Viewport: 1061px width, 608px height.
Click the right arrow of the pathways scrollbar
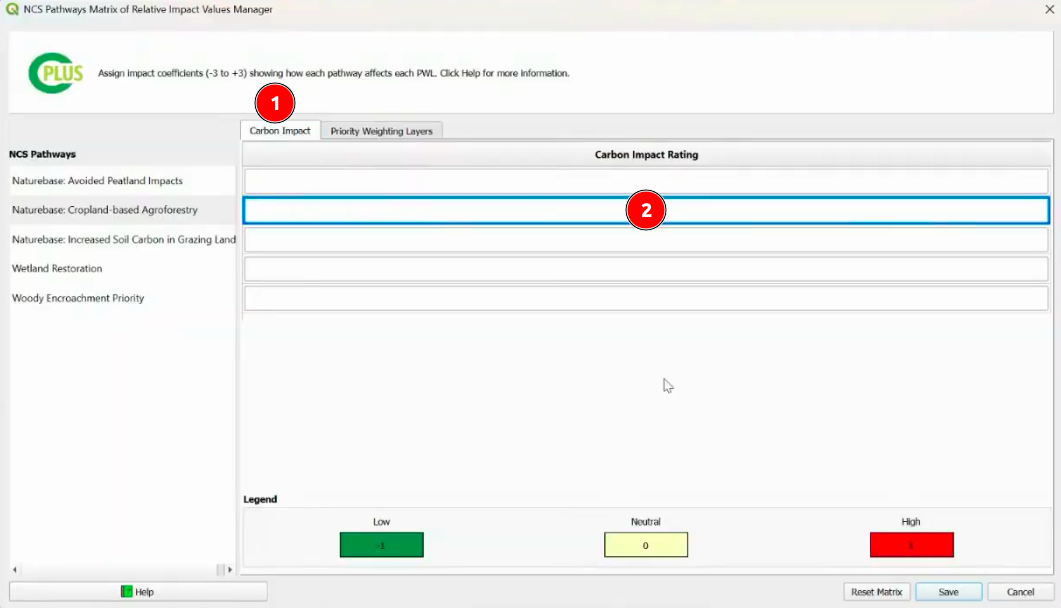[x=230, y=569]
